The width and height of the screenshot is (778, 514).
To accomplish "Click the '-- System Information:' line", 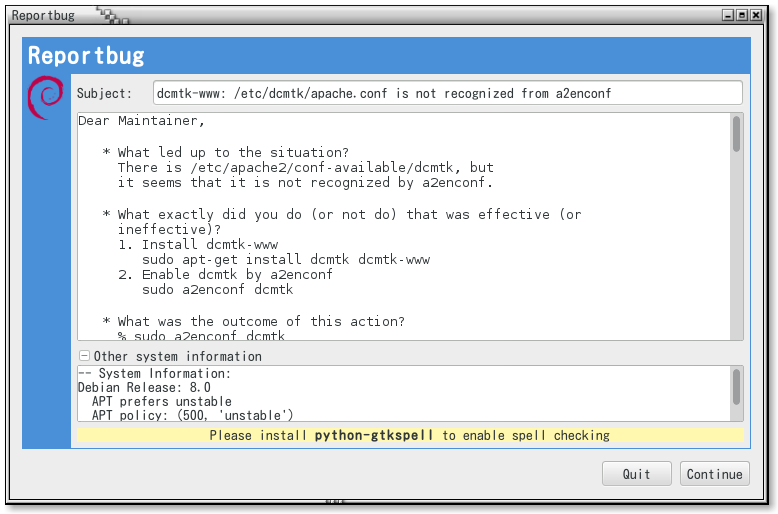I will pos(155,373).
